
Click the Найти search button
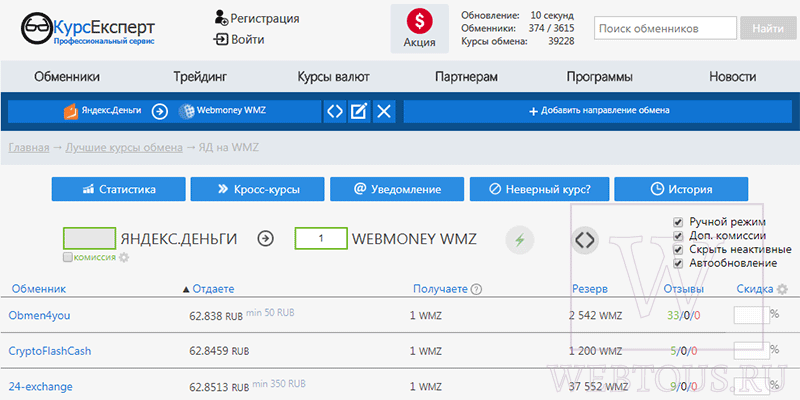click(x=768, y=29)
